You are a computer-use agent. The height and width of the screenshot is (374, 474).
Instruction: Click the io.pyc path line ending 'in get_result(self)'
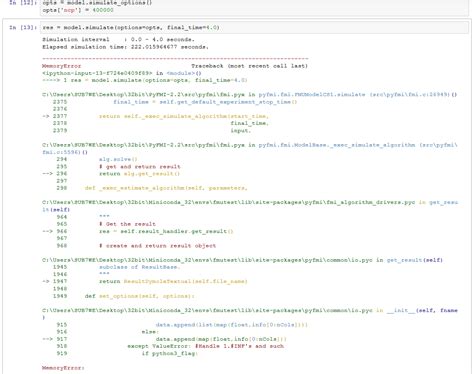(x=242, y=260)
